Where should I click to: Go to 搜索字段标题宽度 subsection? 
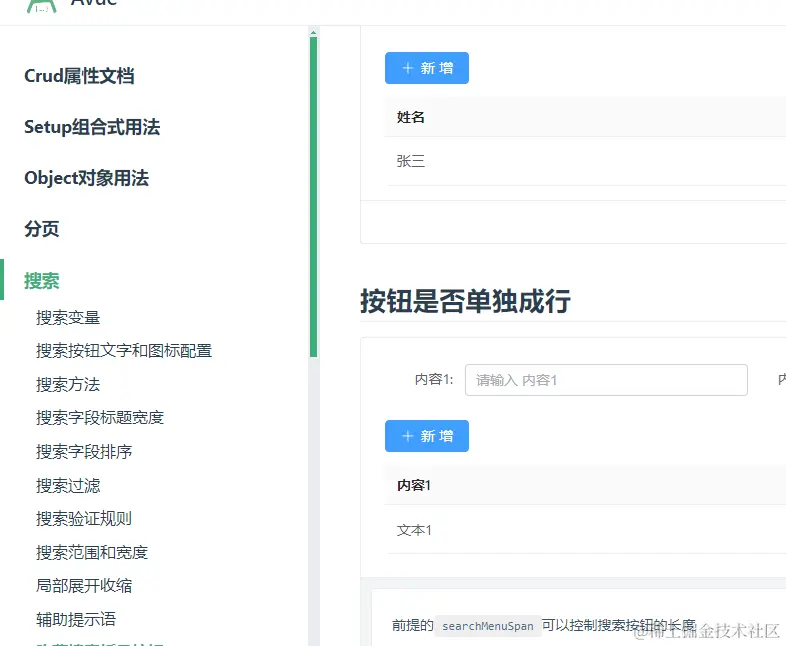click(100, 417)
